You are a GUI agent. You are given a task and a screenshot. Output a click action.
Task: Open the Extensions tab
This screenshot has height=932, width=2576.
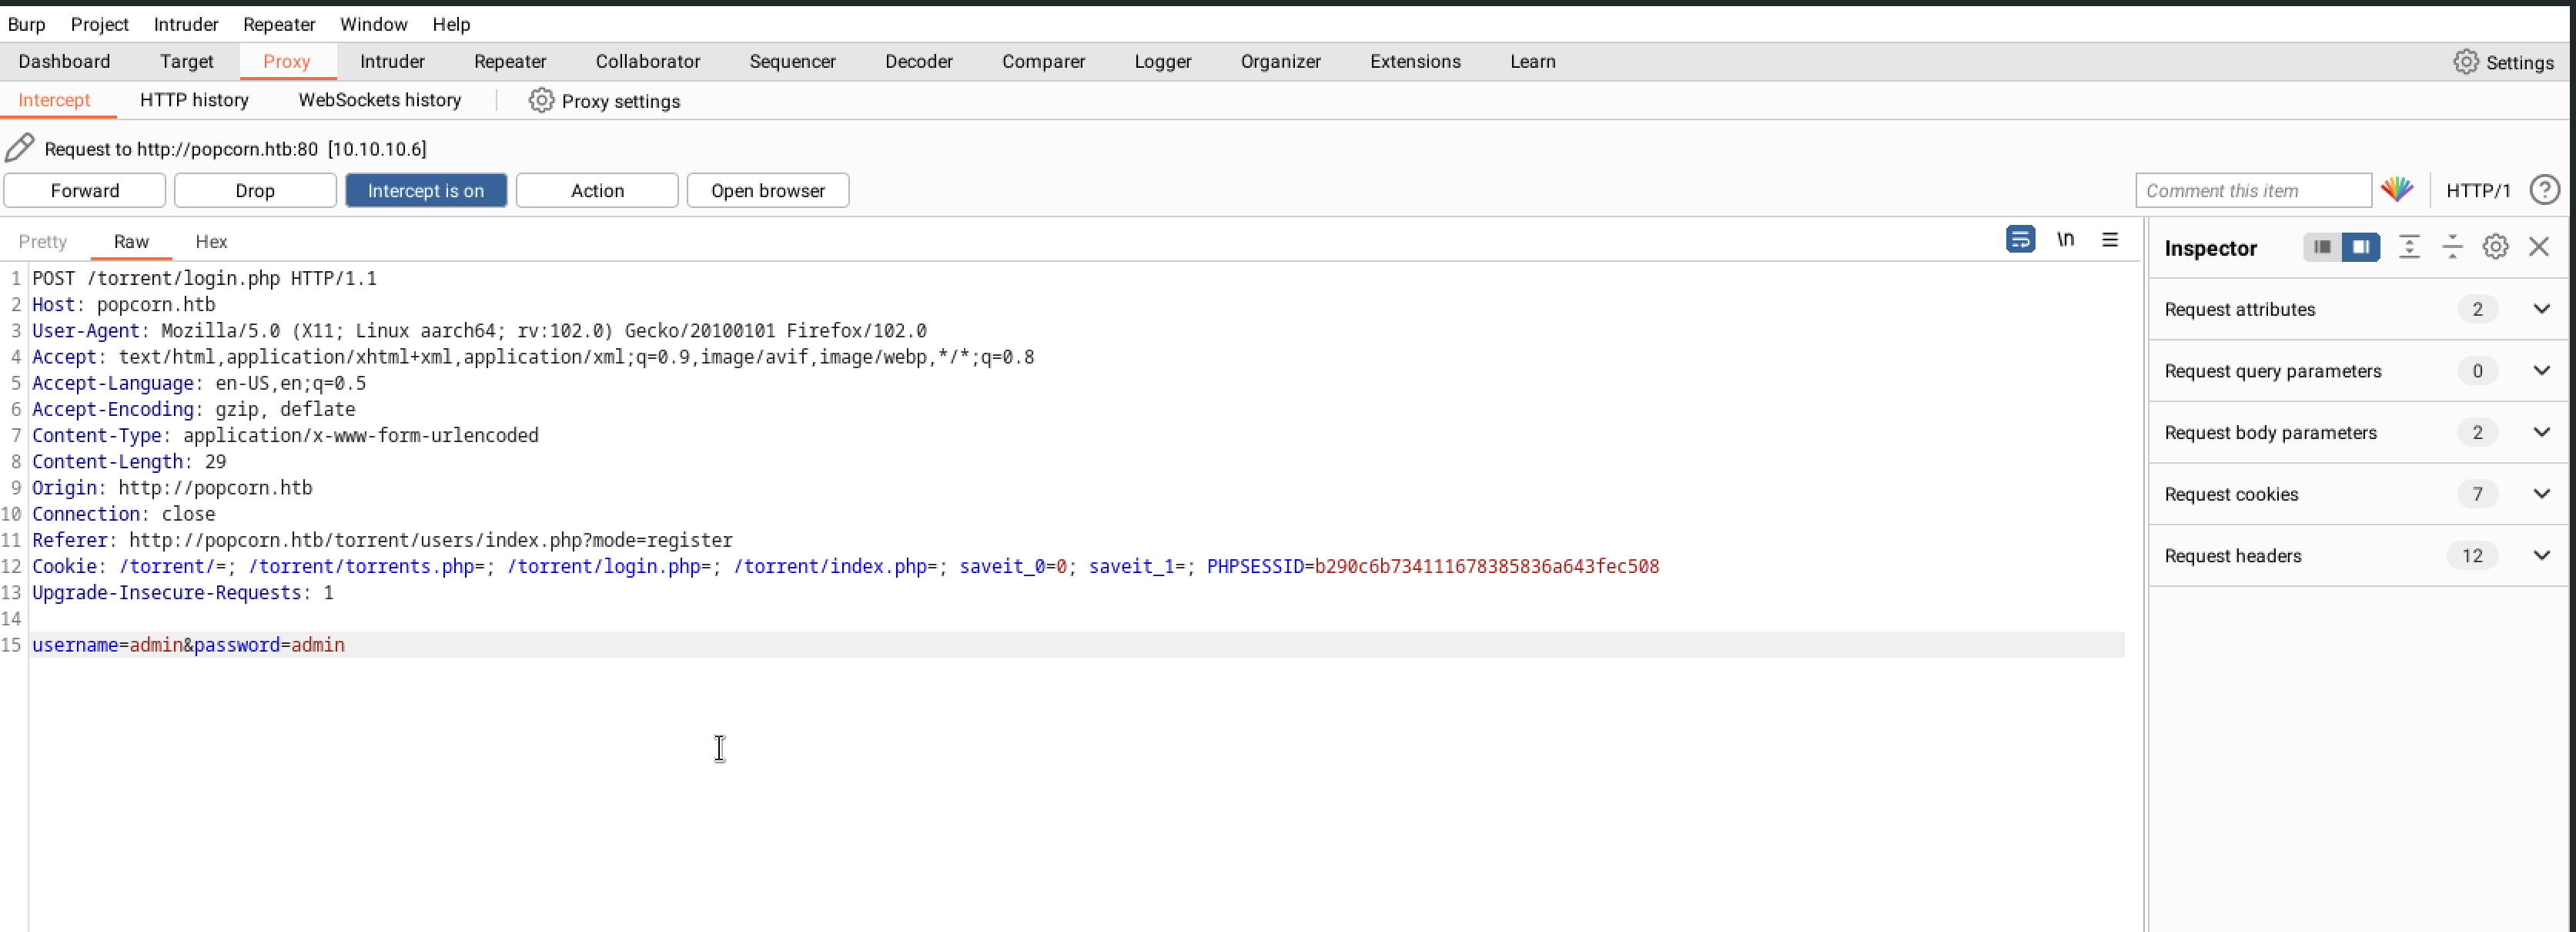[1415, 61]
